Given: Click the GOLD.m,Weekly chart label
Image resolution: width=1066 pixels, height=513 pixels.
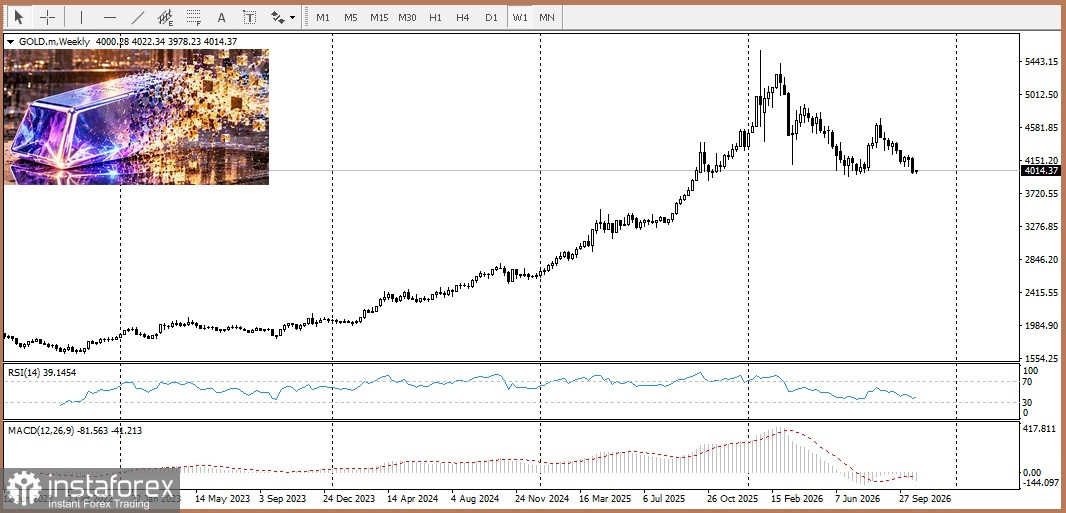Looking at the screenshot, I should point(54,41).
